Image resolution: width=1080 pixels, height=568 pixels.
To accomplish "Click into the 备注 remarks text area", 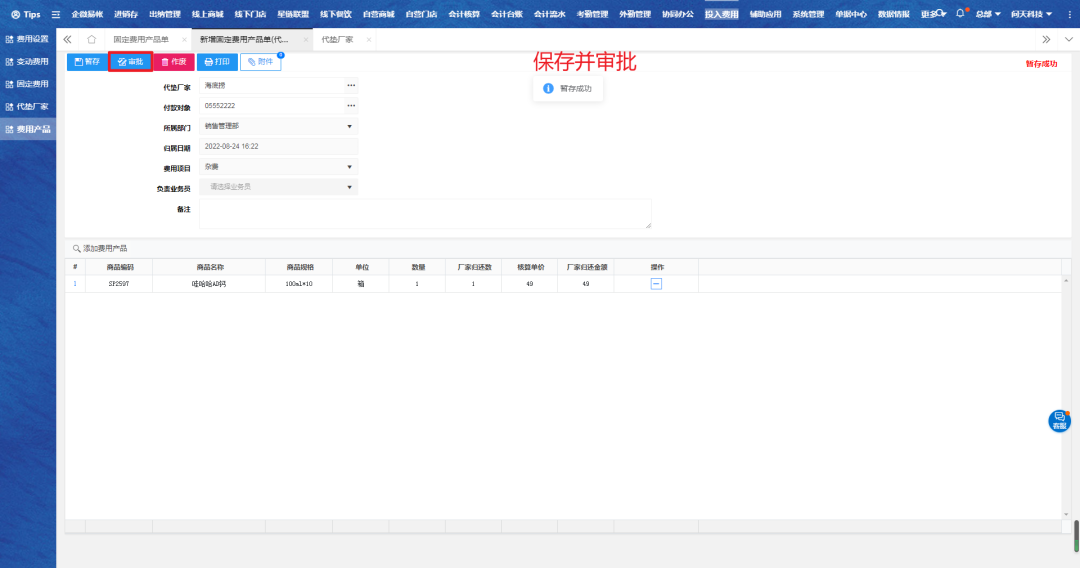I will 425,213.
